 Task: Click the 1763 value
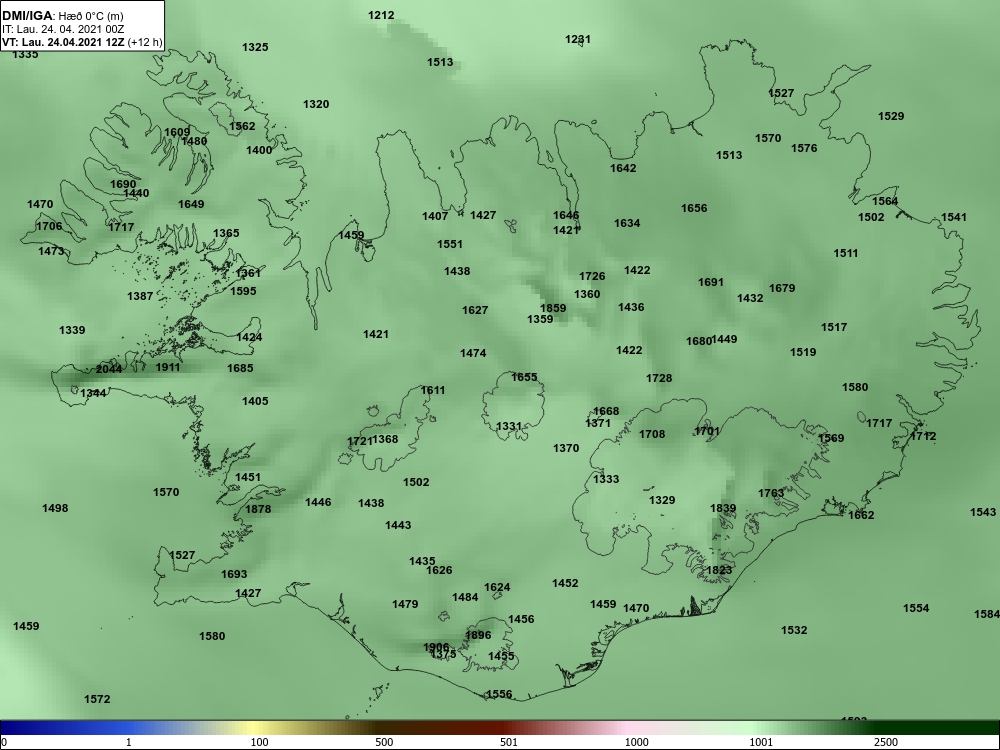[x=771, y=494]
